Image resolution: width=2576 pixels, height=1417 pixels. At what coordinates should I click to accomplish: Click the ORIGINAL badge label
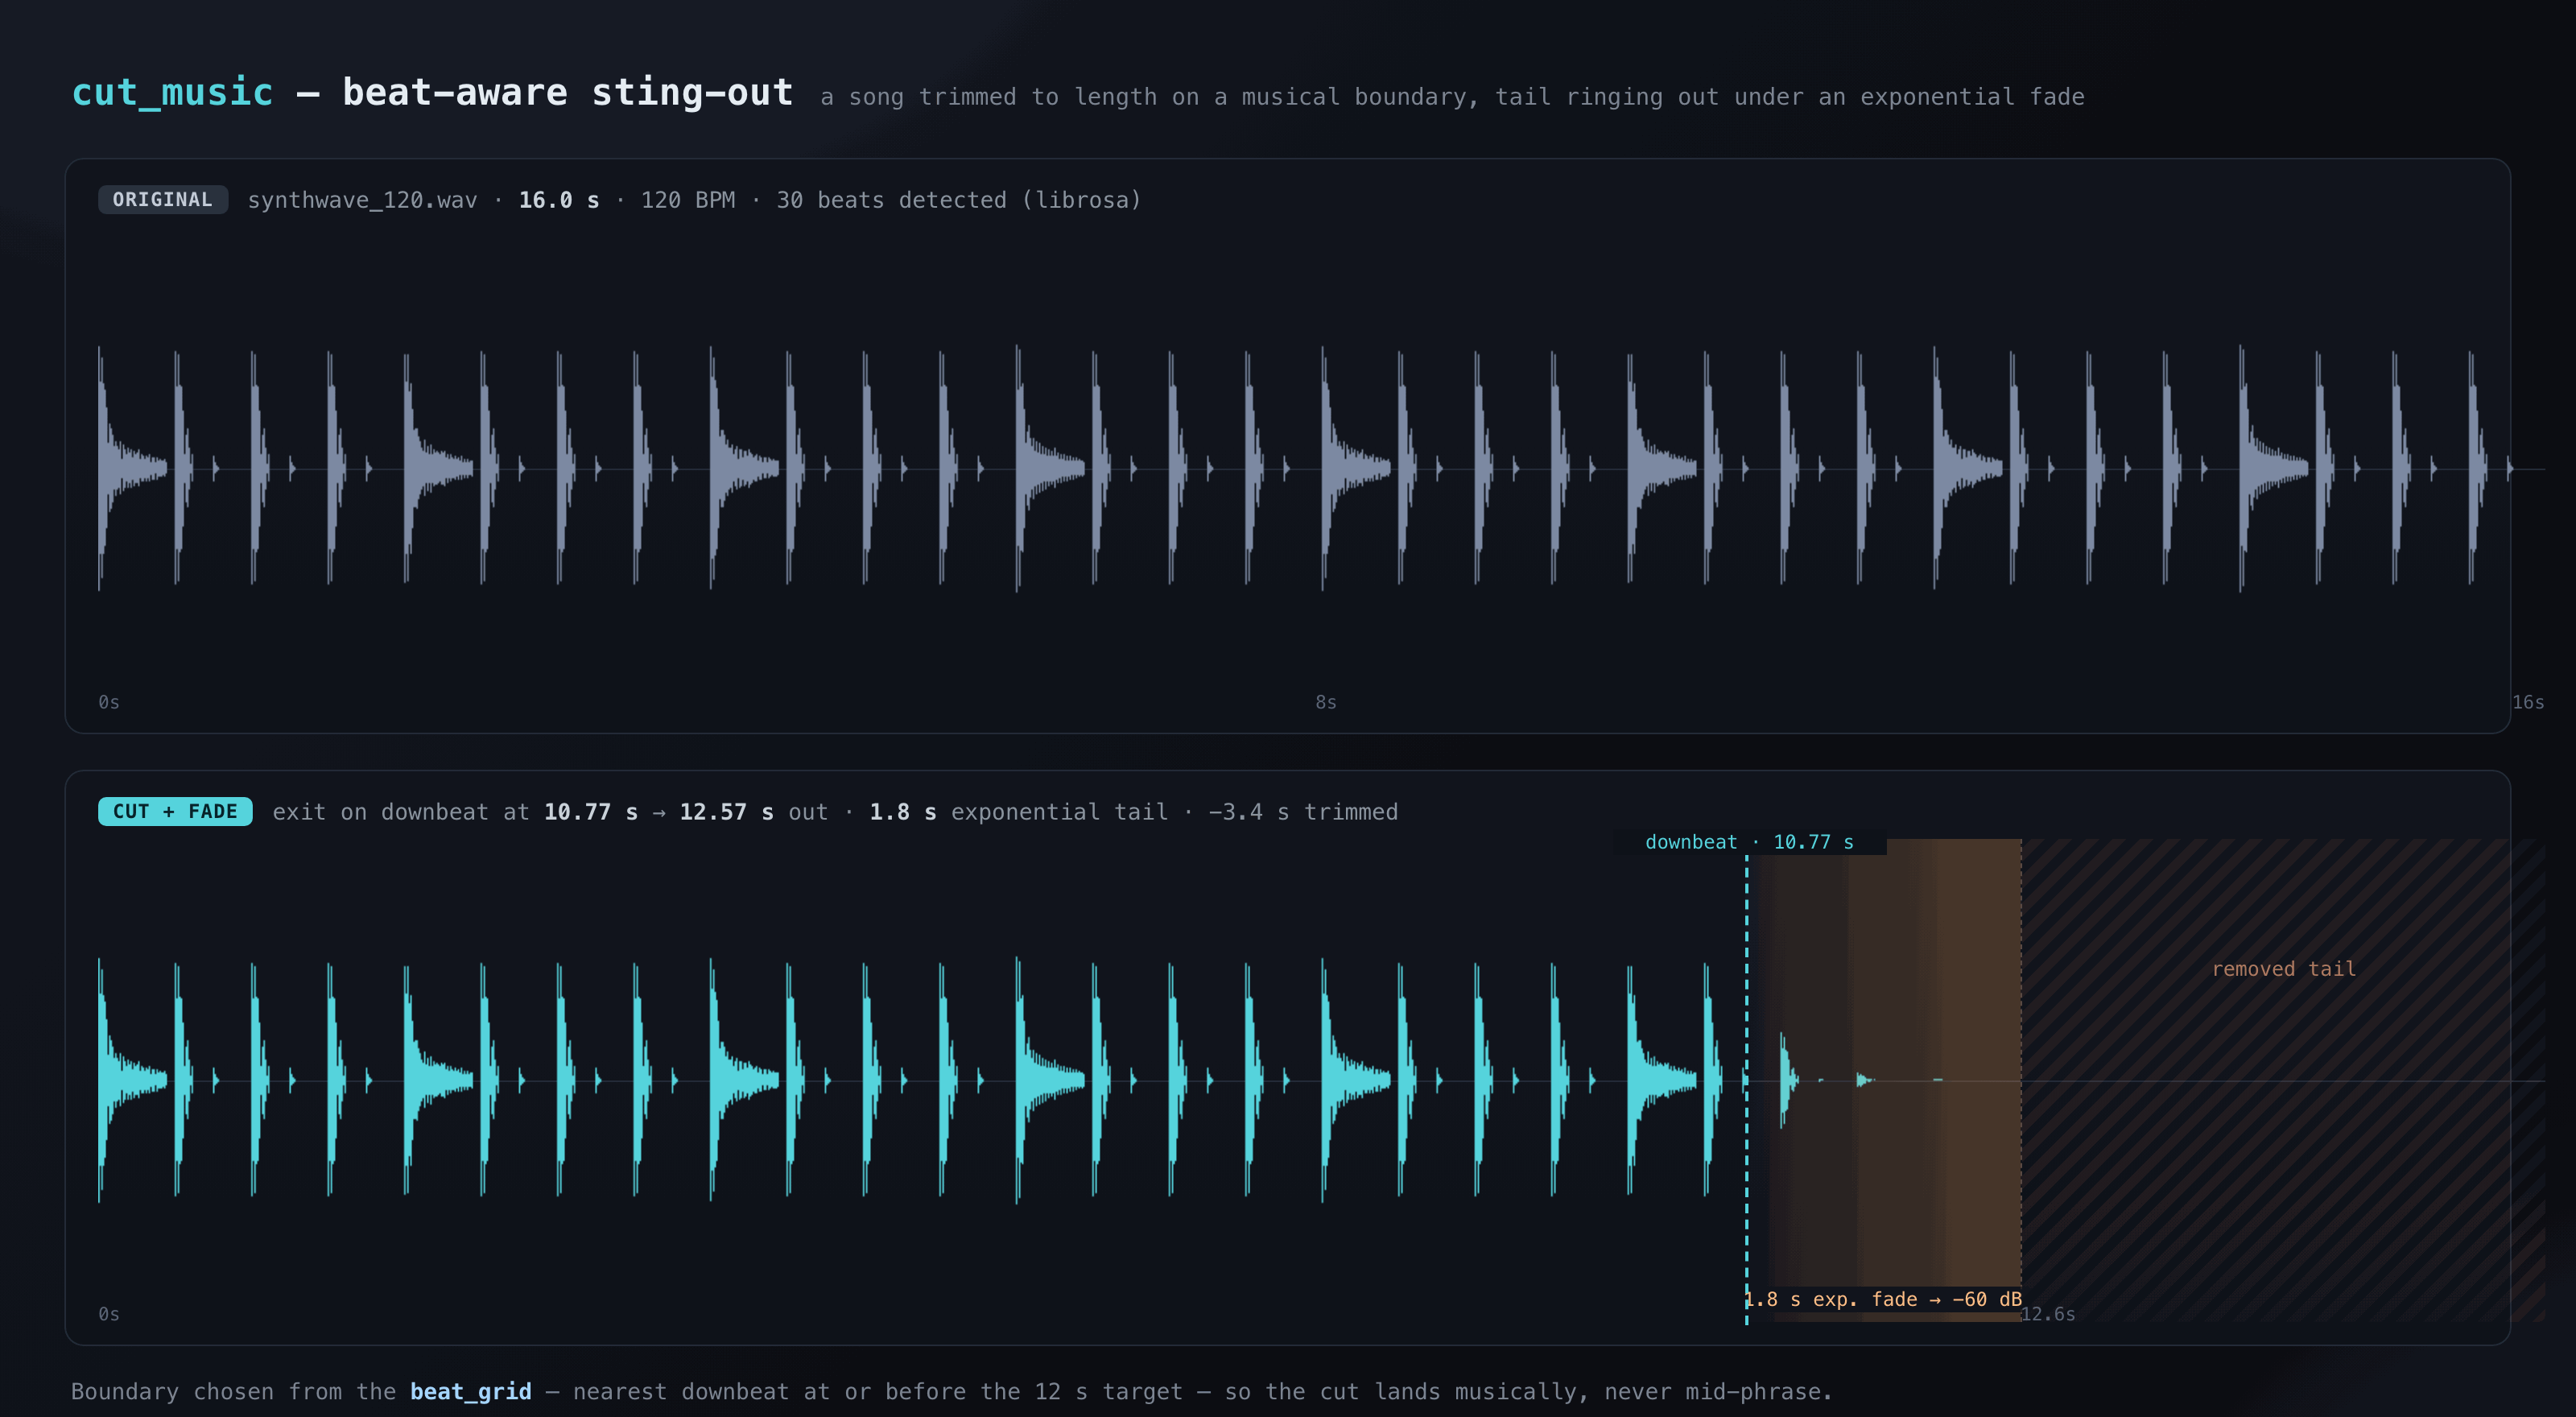(162, 199)
